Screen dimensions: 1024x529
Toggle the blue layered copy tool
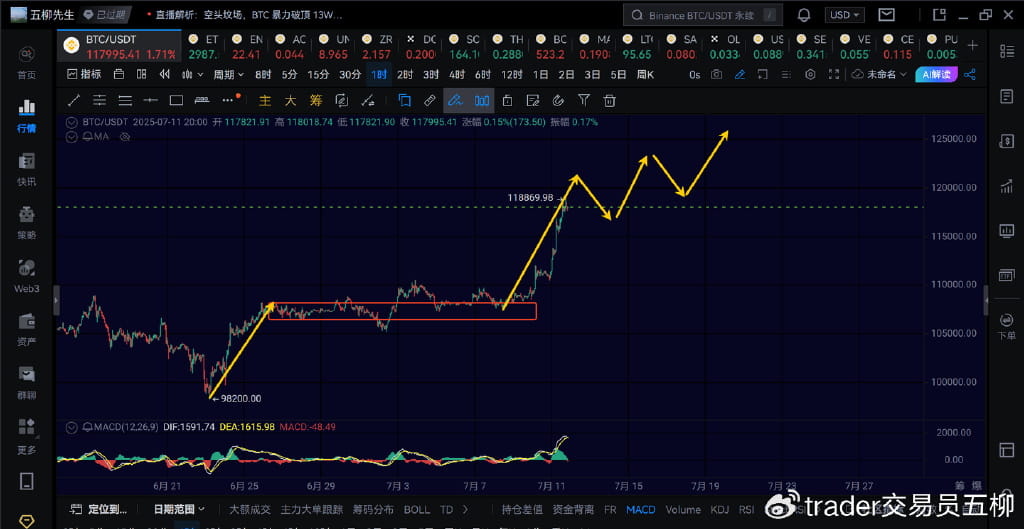pyautogui.click(x=405, y=101)
